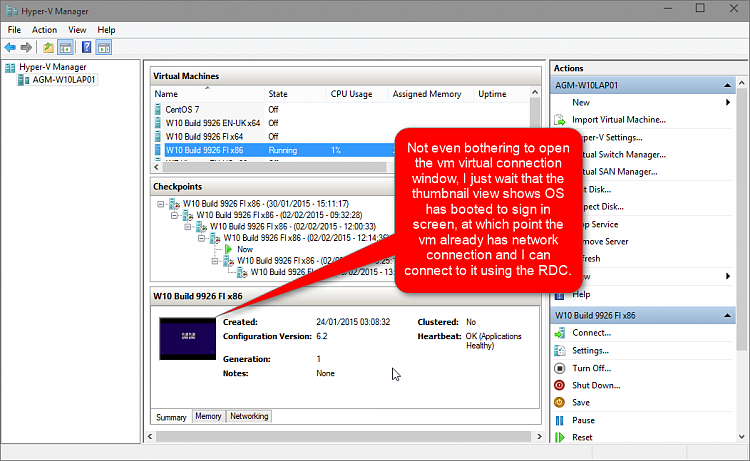Click Virtual Machines list scroll left arrow
Image resolution: width=750 pixels, height=461 pixels.
[156, 167]
